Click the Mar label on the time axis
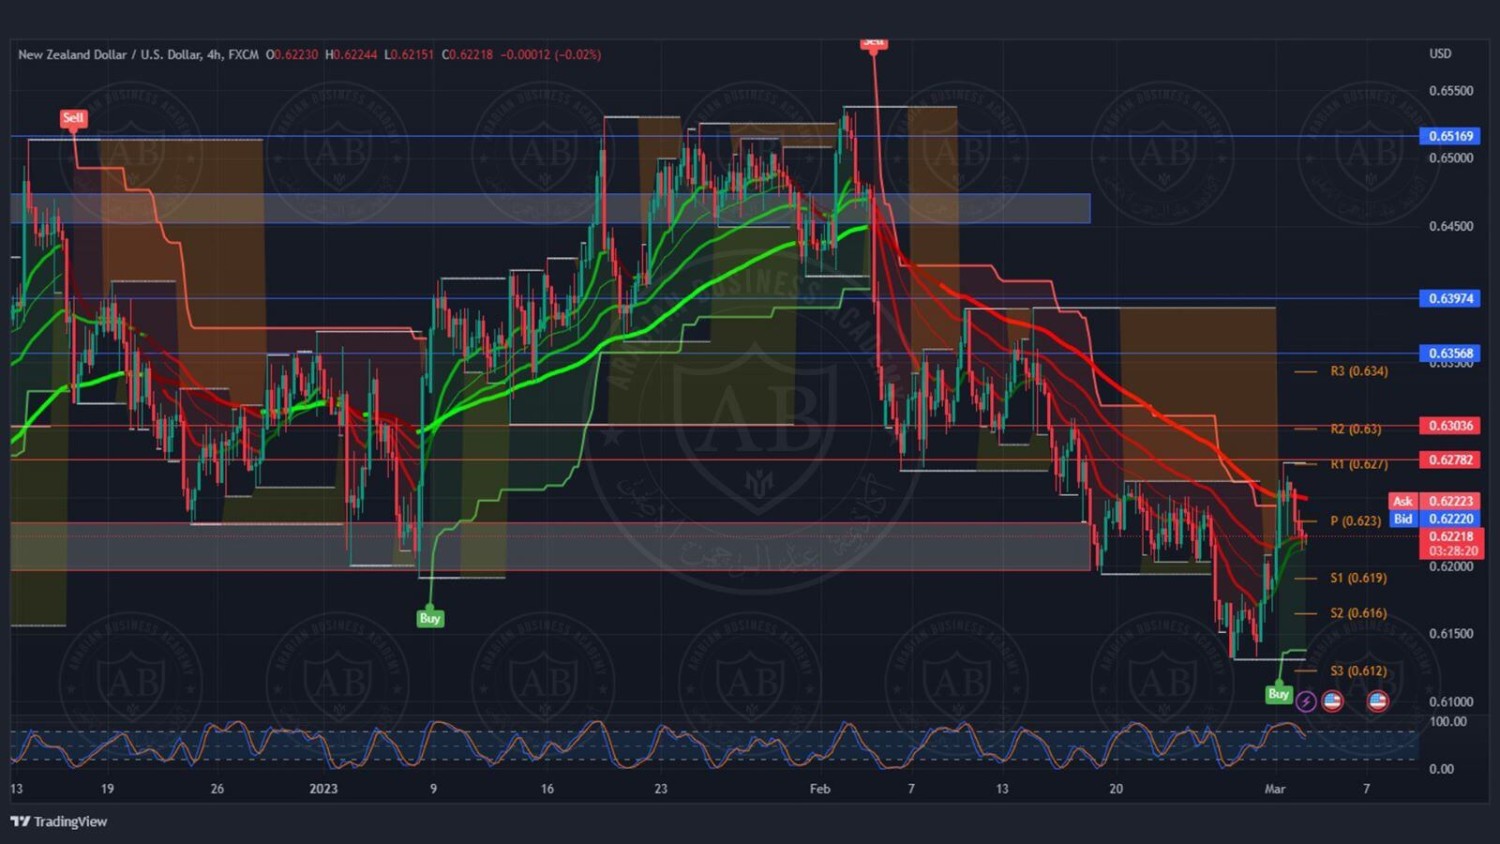1500x844 pixels. pyautogui.click(x=1275, y=789)
